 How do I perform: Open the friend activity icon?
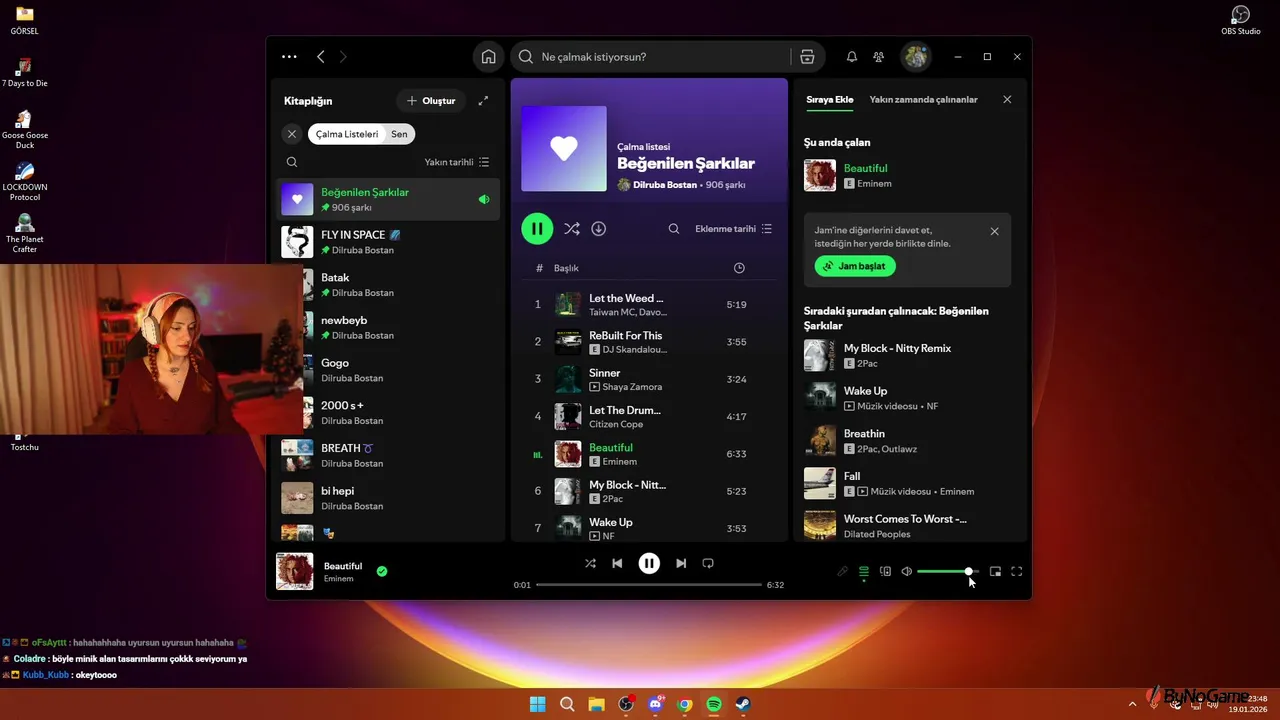878,57
